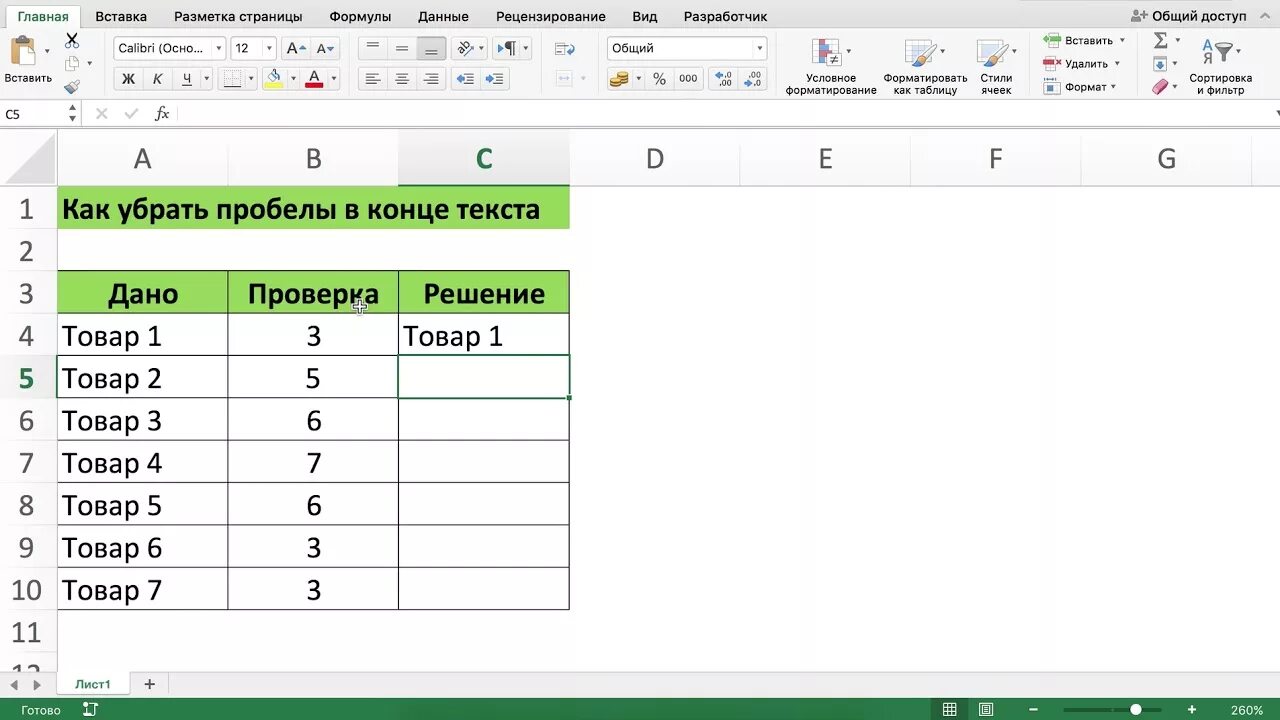Viewport: 1280px width, 720px height.
Task: Expand the formula bar chevron
Action: [1277, 114]
